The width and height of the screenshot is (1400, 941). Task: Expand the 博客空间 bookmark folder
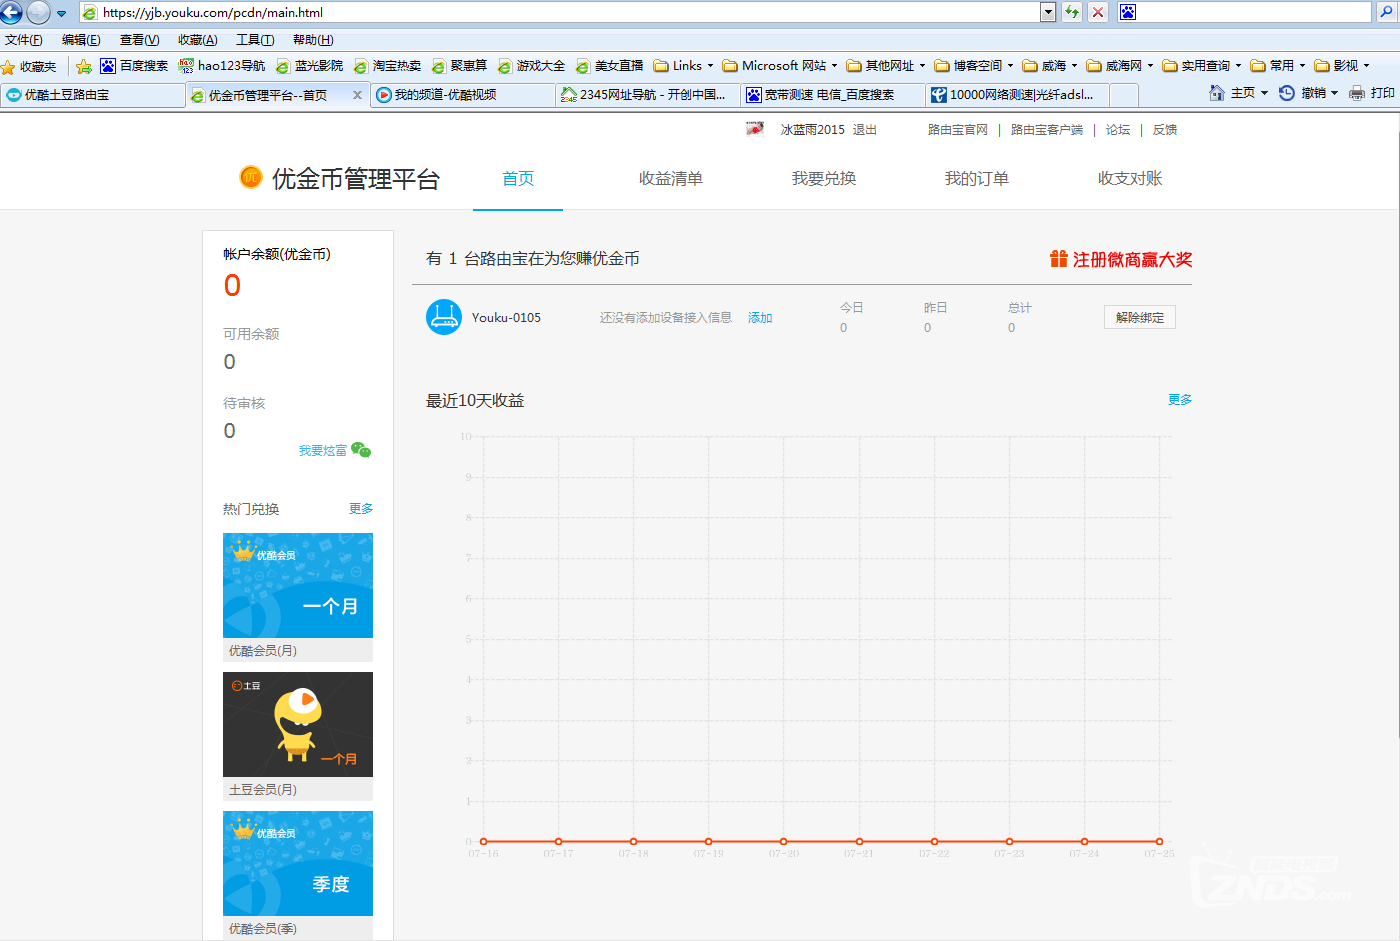click(973, 66)
